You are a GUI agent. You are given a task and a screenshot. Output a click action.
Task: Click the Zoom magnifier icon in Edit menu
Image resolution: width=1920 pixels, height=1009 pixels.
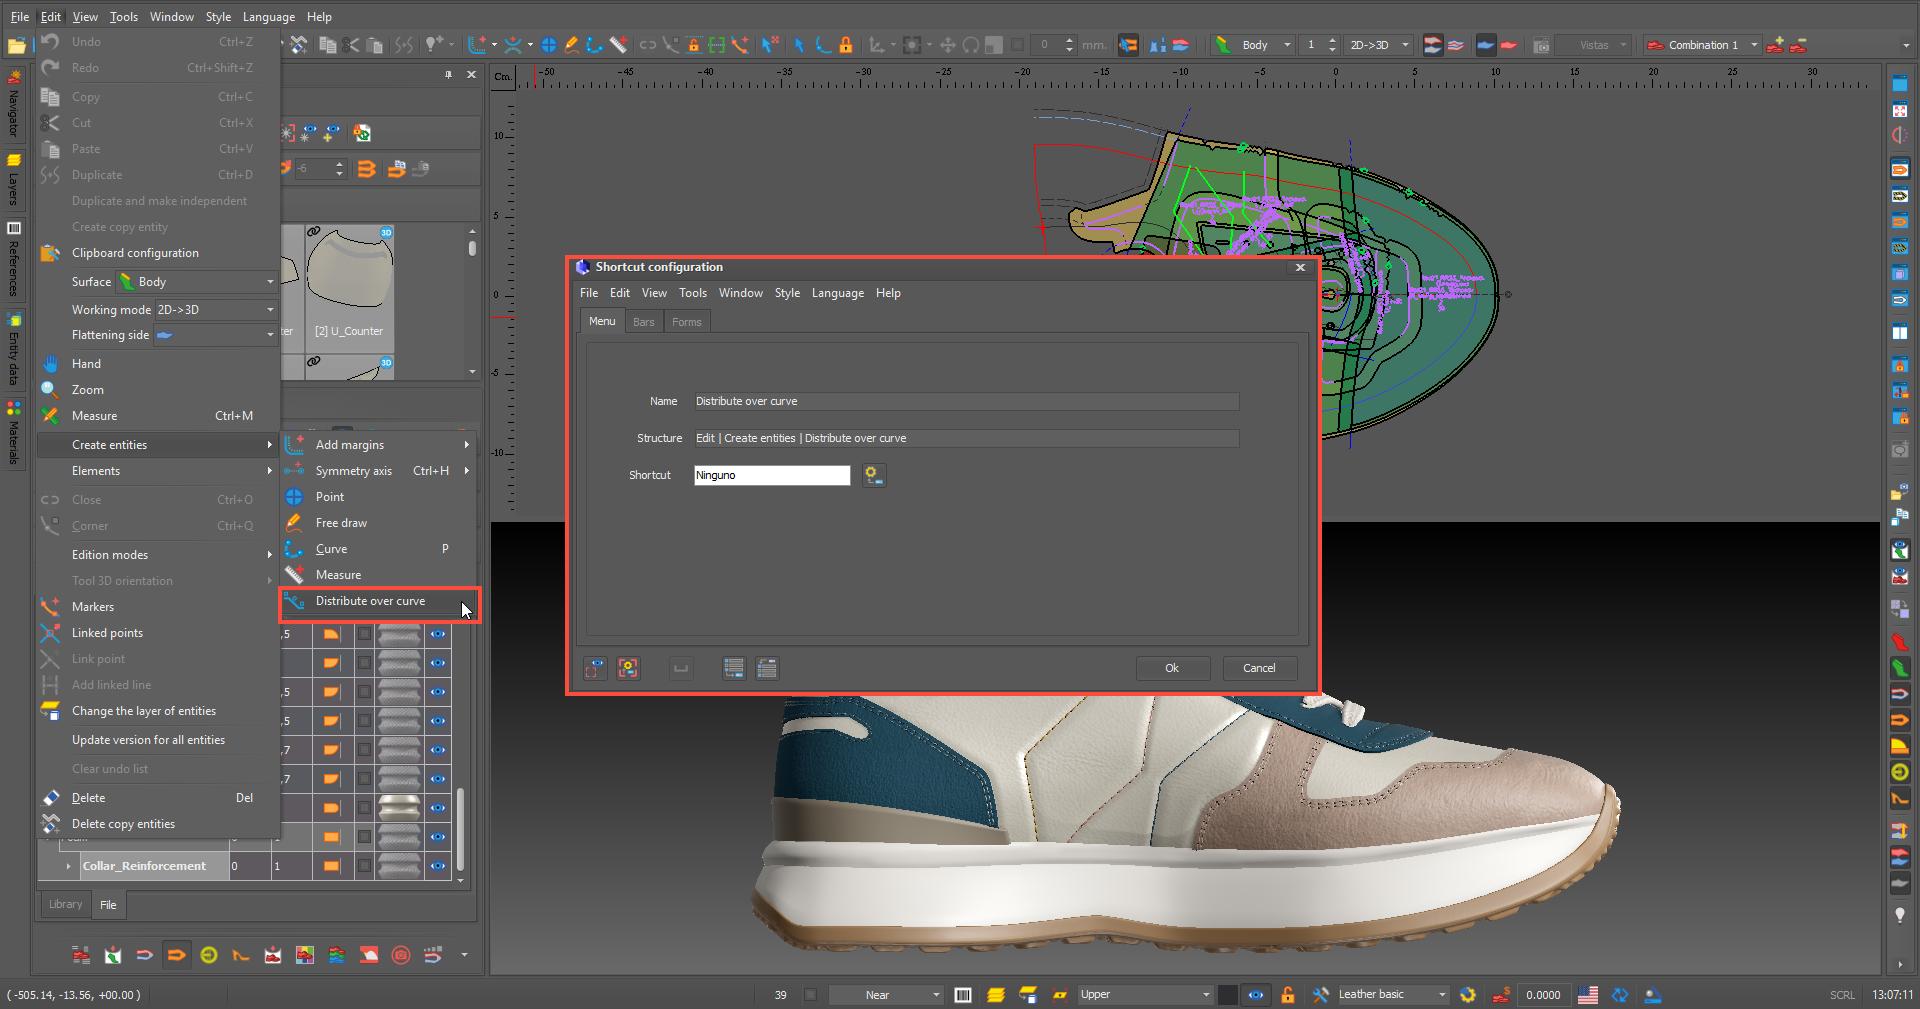[50, 390]
